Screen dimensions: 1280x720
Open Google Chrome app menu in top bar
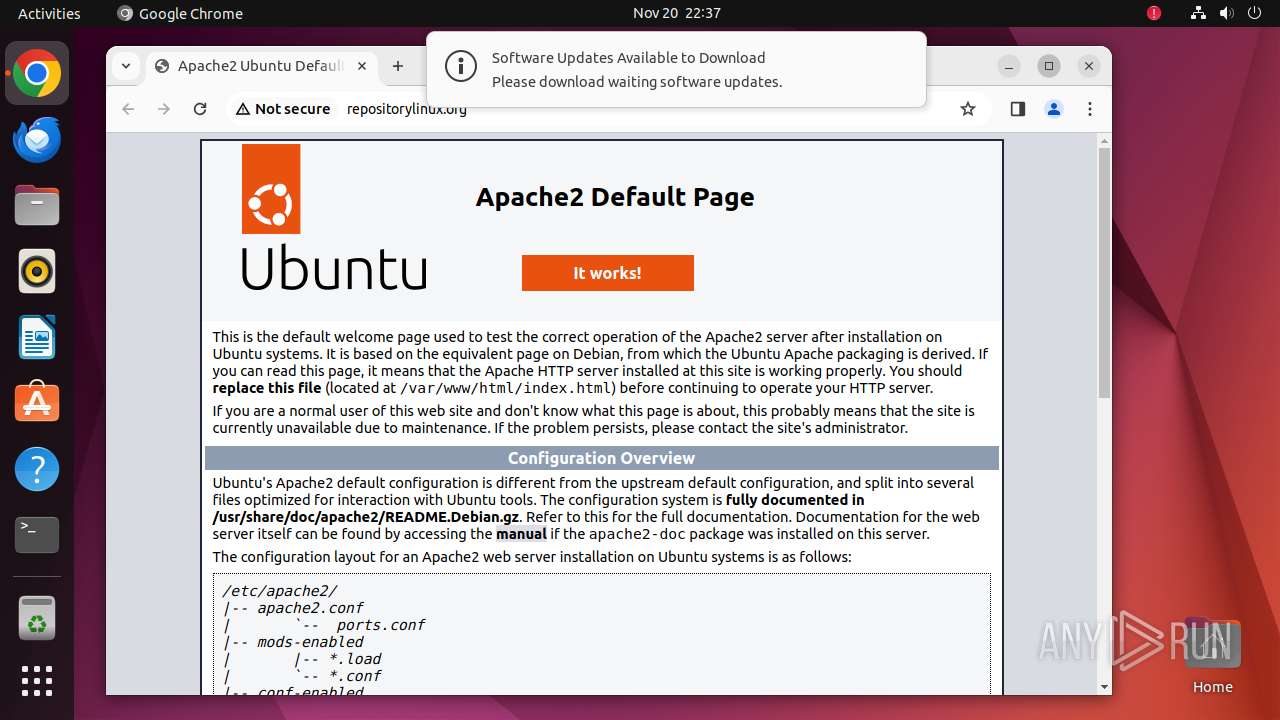pos(180,13)
